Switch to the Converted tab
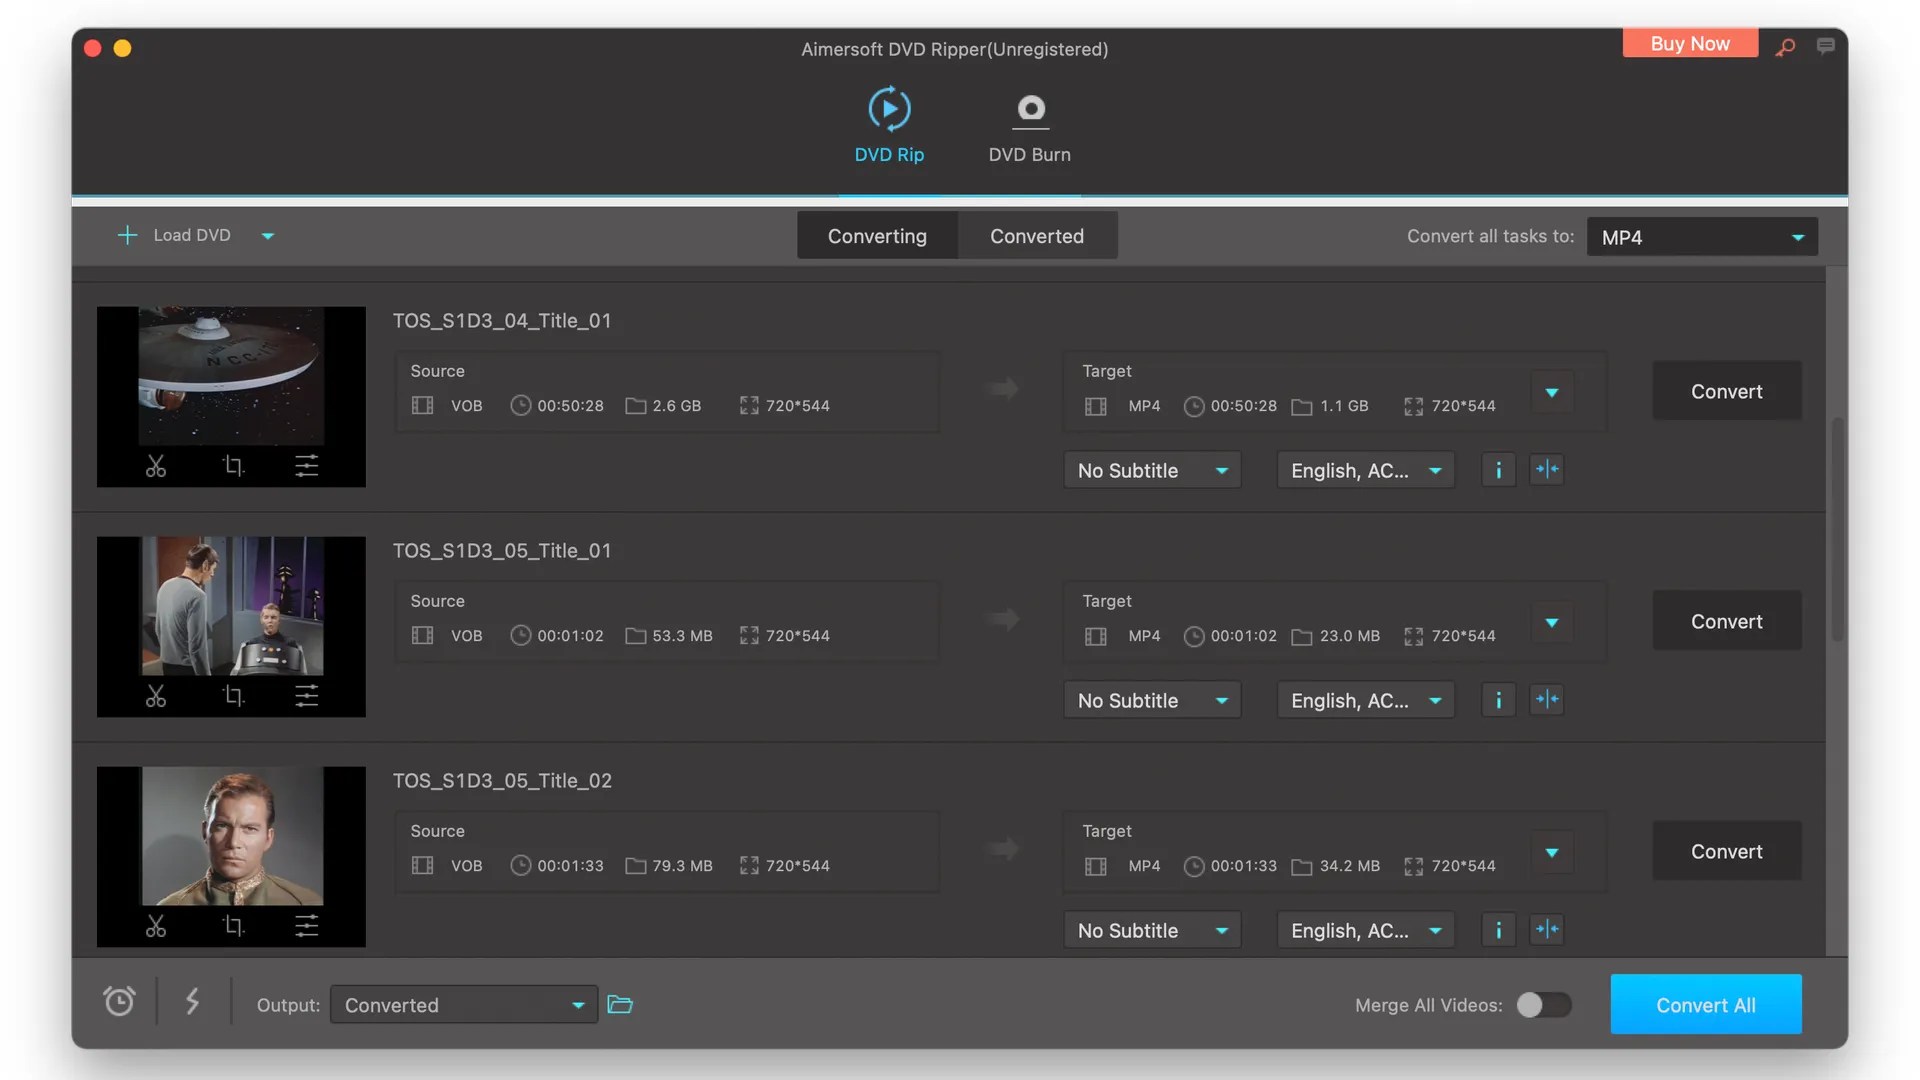This screenshot has height=1080, width=1920. click(1037, 236)
